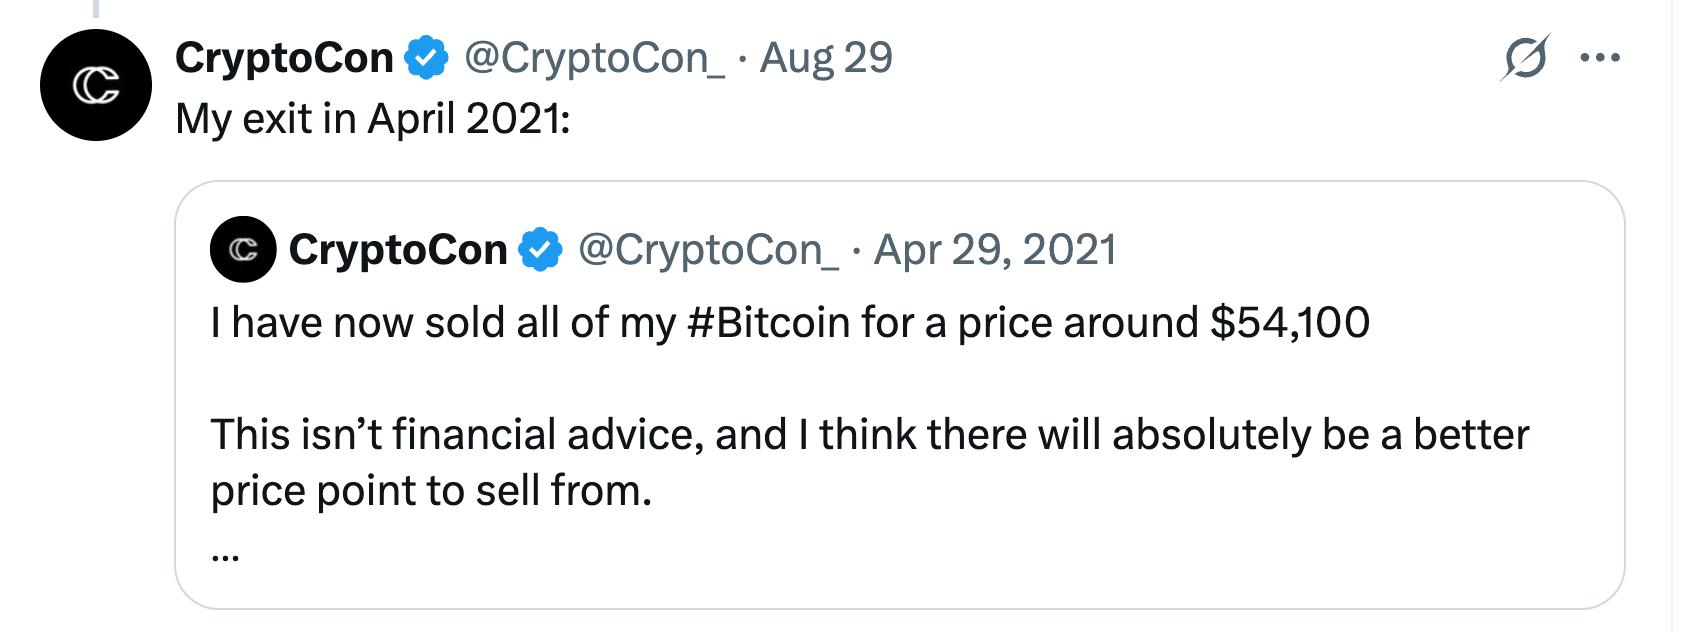
Task: Open the Apr 29, 2021 date
Action: point(995,249)
